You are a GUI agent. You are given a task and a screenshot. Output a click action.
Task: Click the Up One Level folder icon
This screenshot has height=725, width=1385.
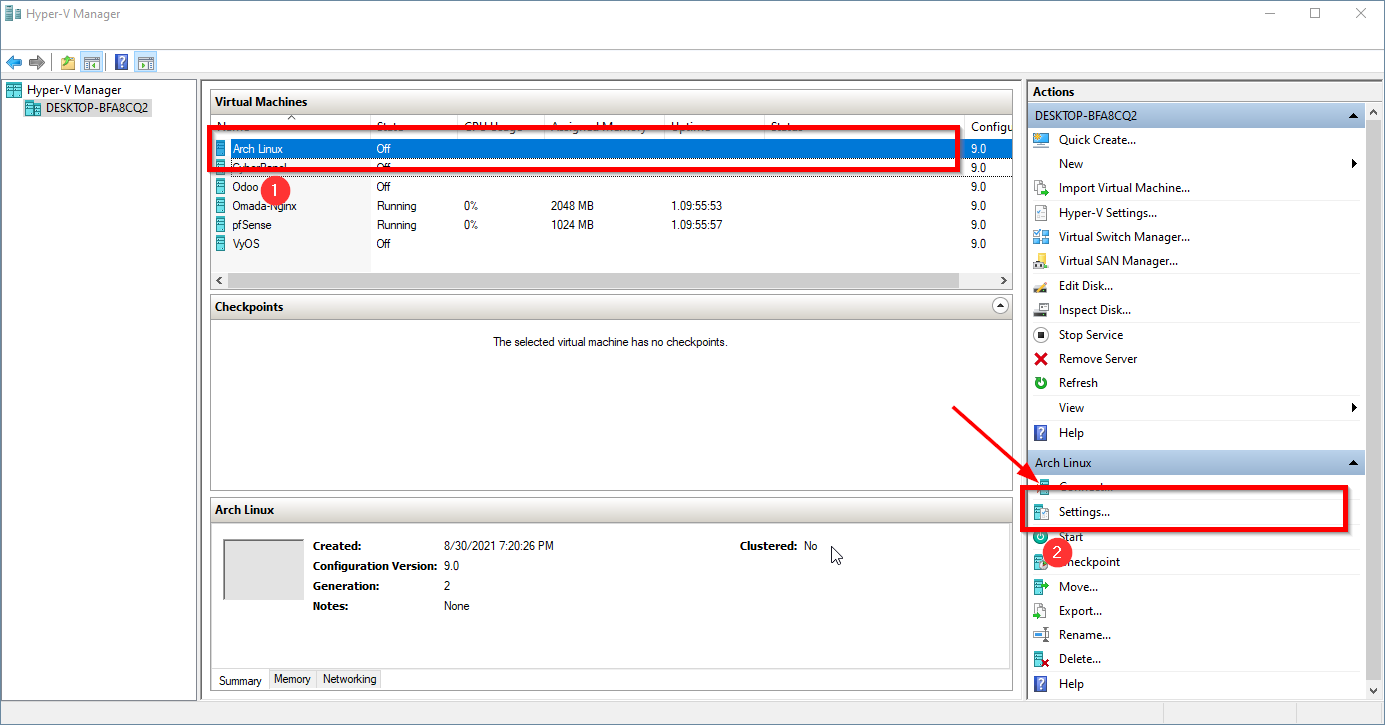coord(68,62)
